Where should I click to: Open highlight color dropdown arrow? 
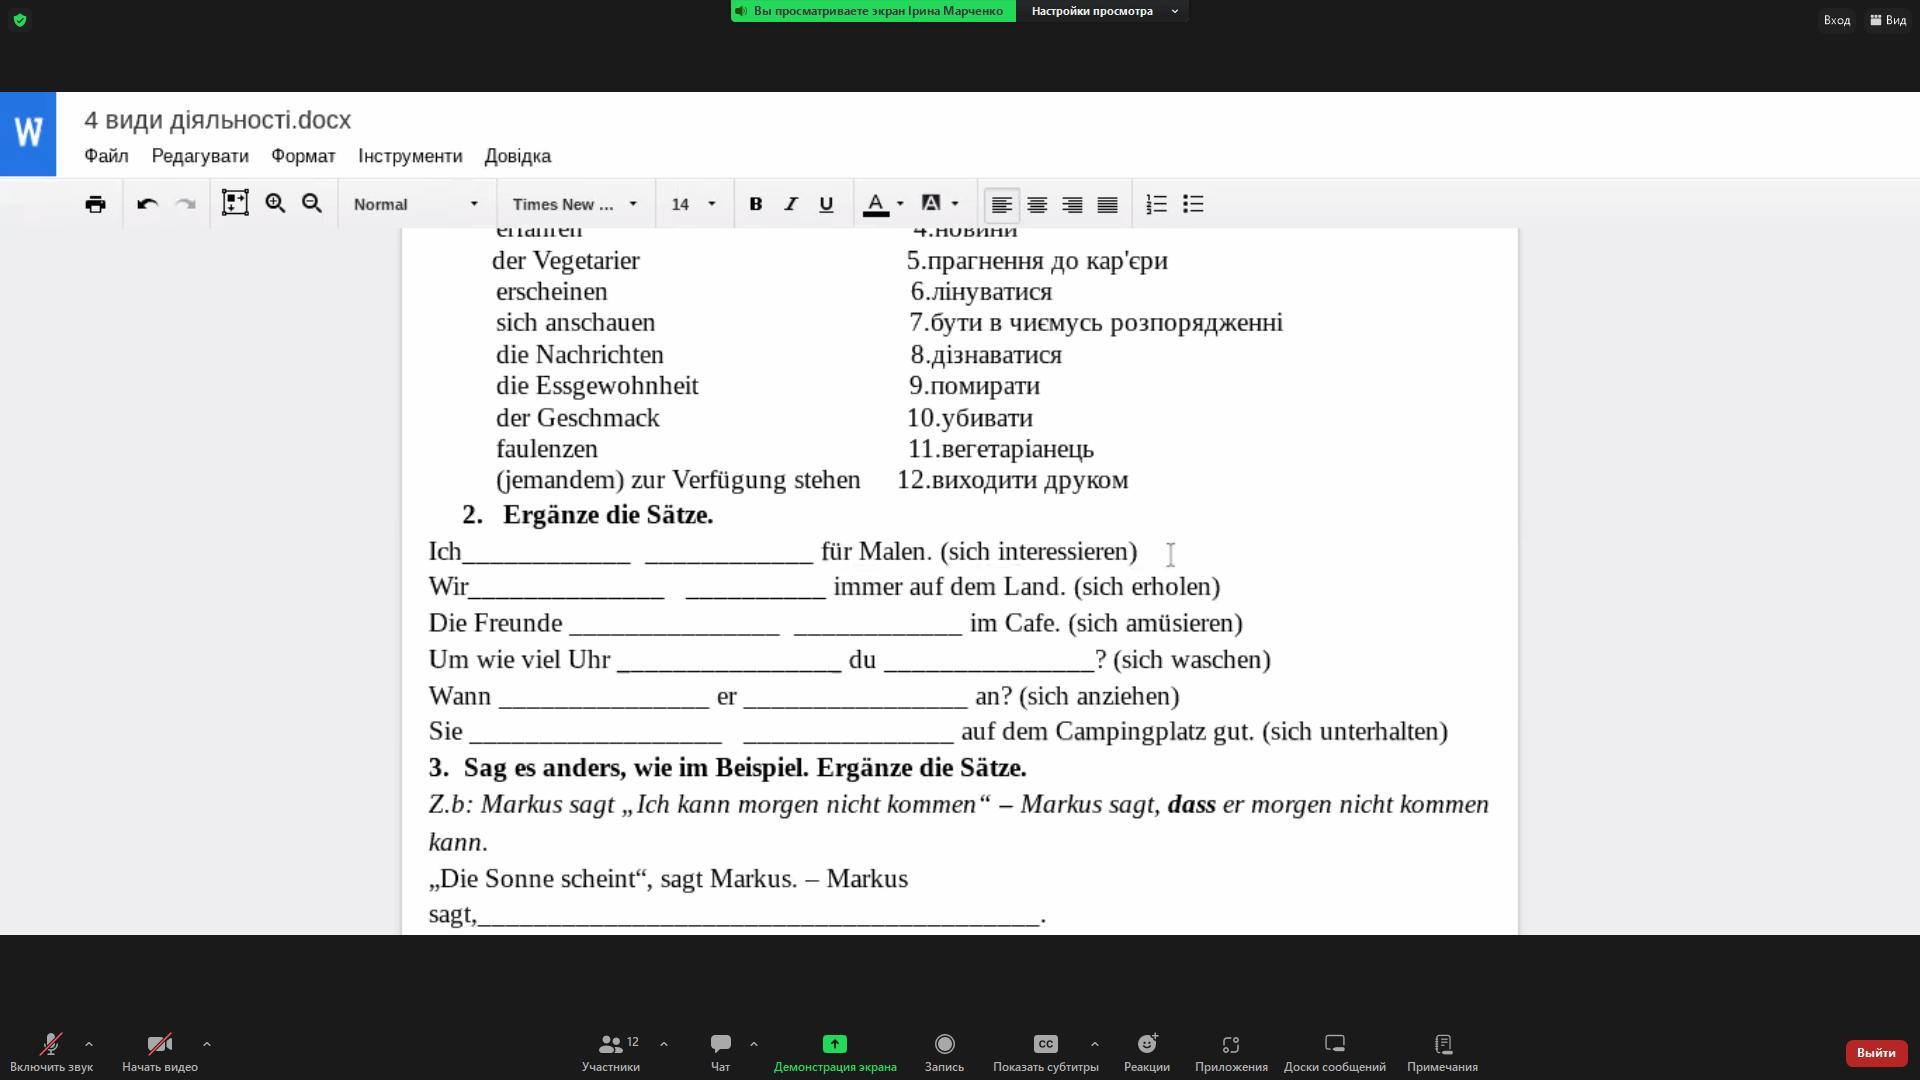click(955, 204)
